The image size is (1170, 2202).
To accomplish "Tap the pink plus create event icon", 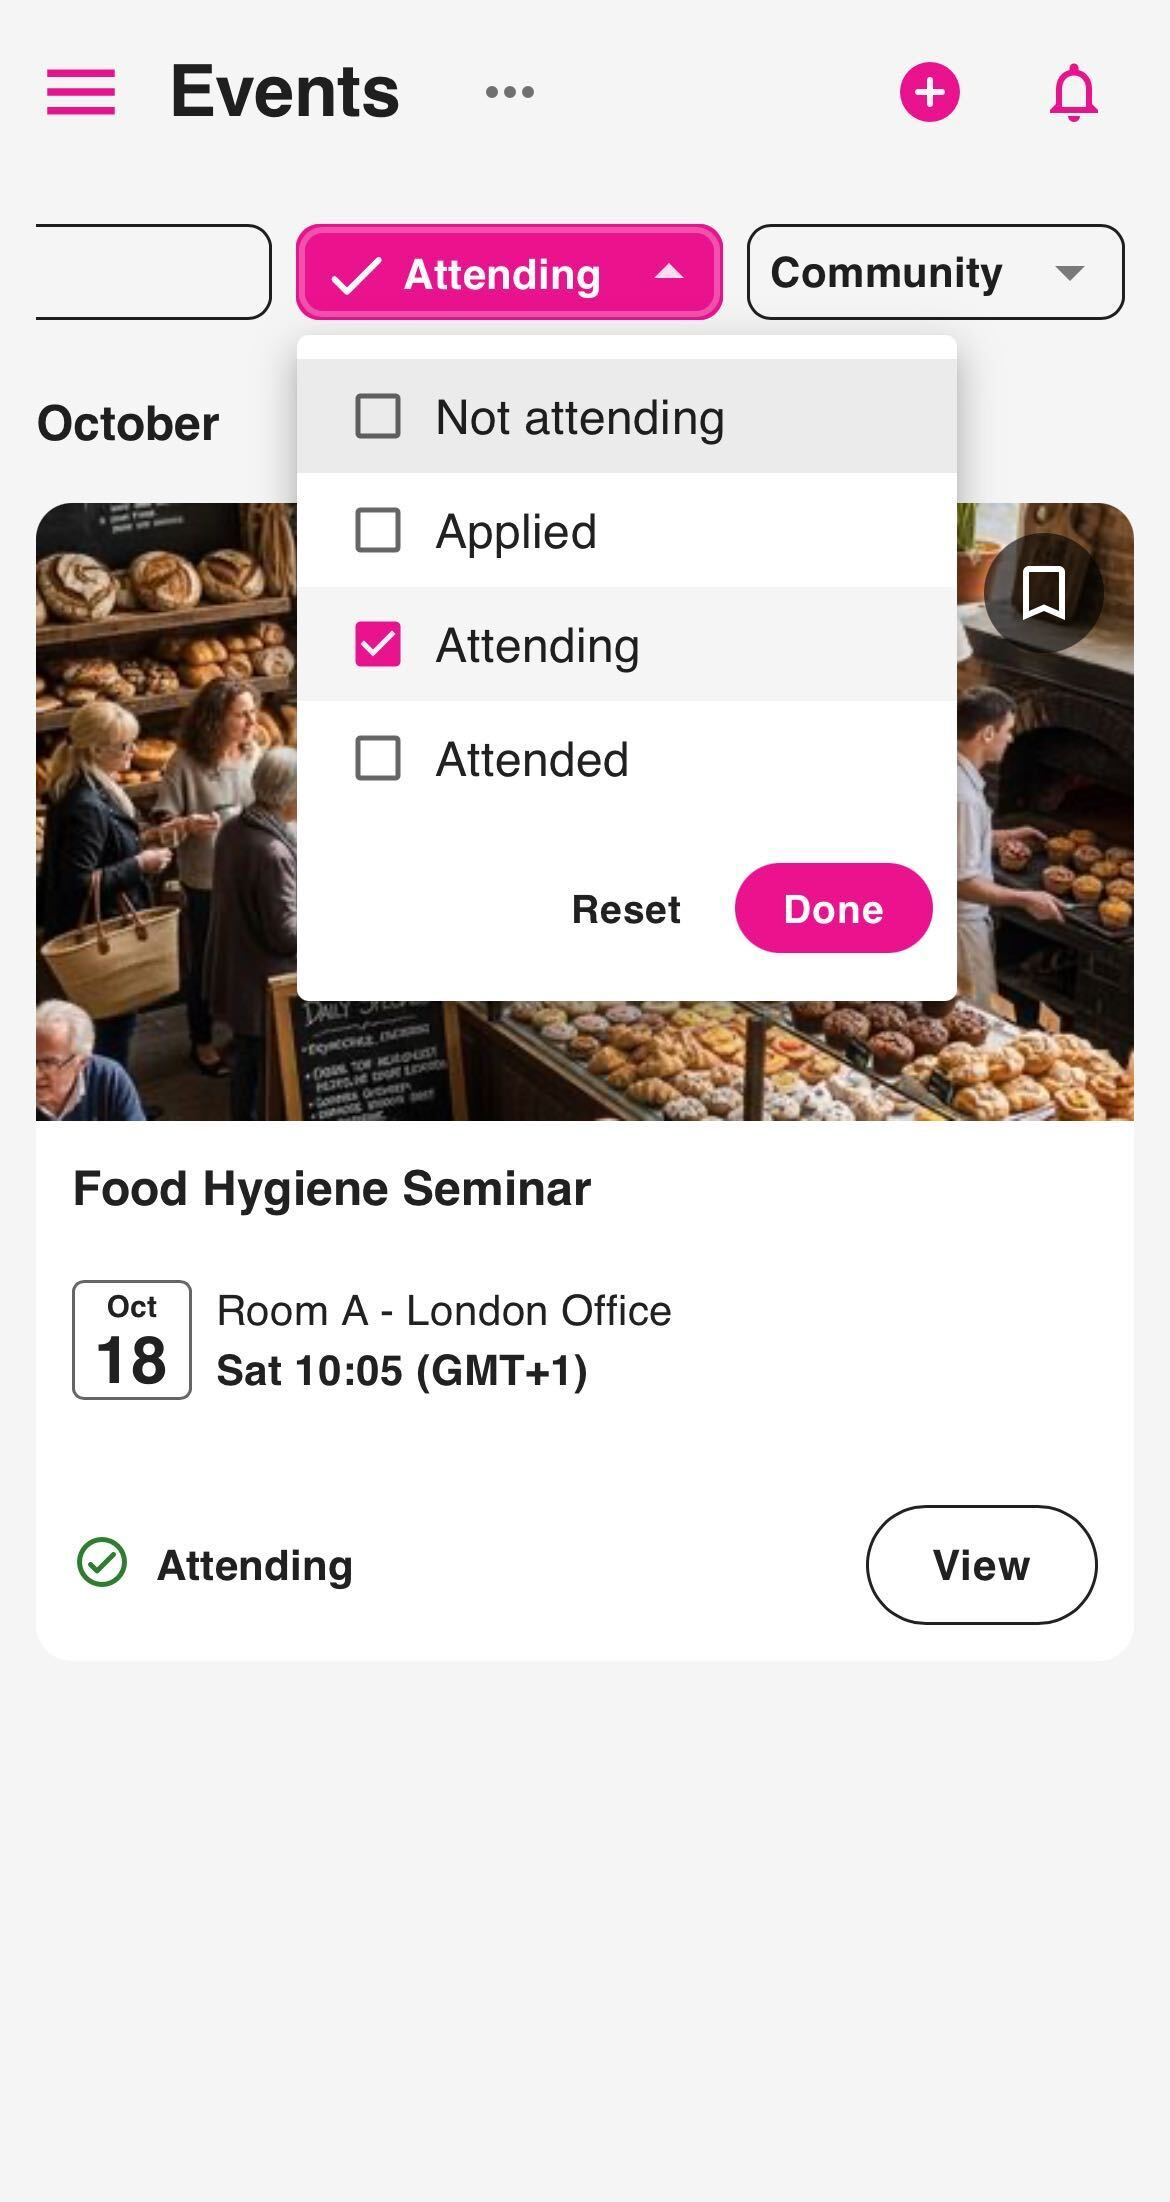I will pos(929,92).
